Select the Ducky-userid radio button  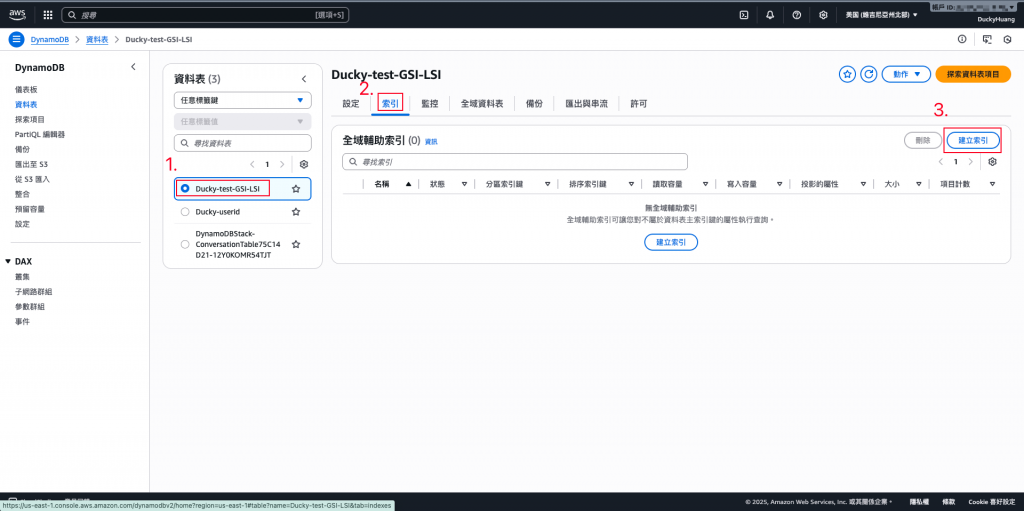(x=185, y=212)
